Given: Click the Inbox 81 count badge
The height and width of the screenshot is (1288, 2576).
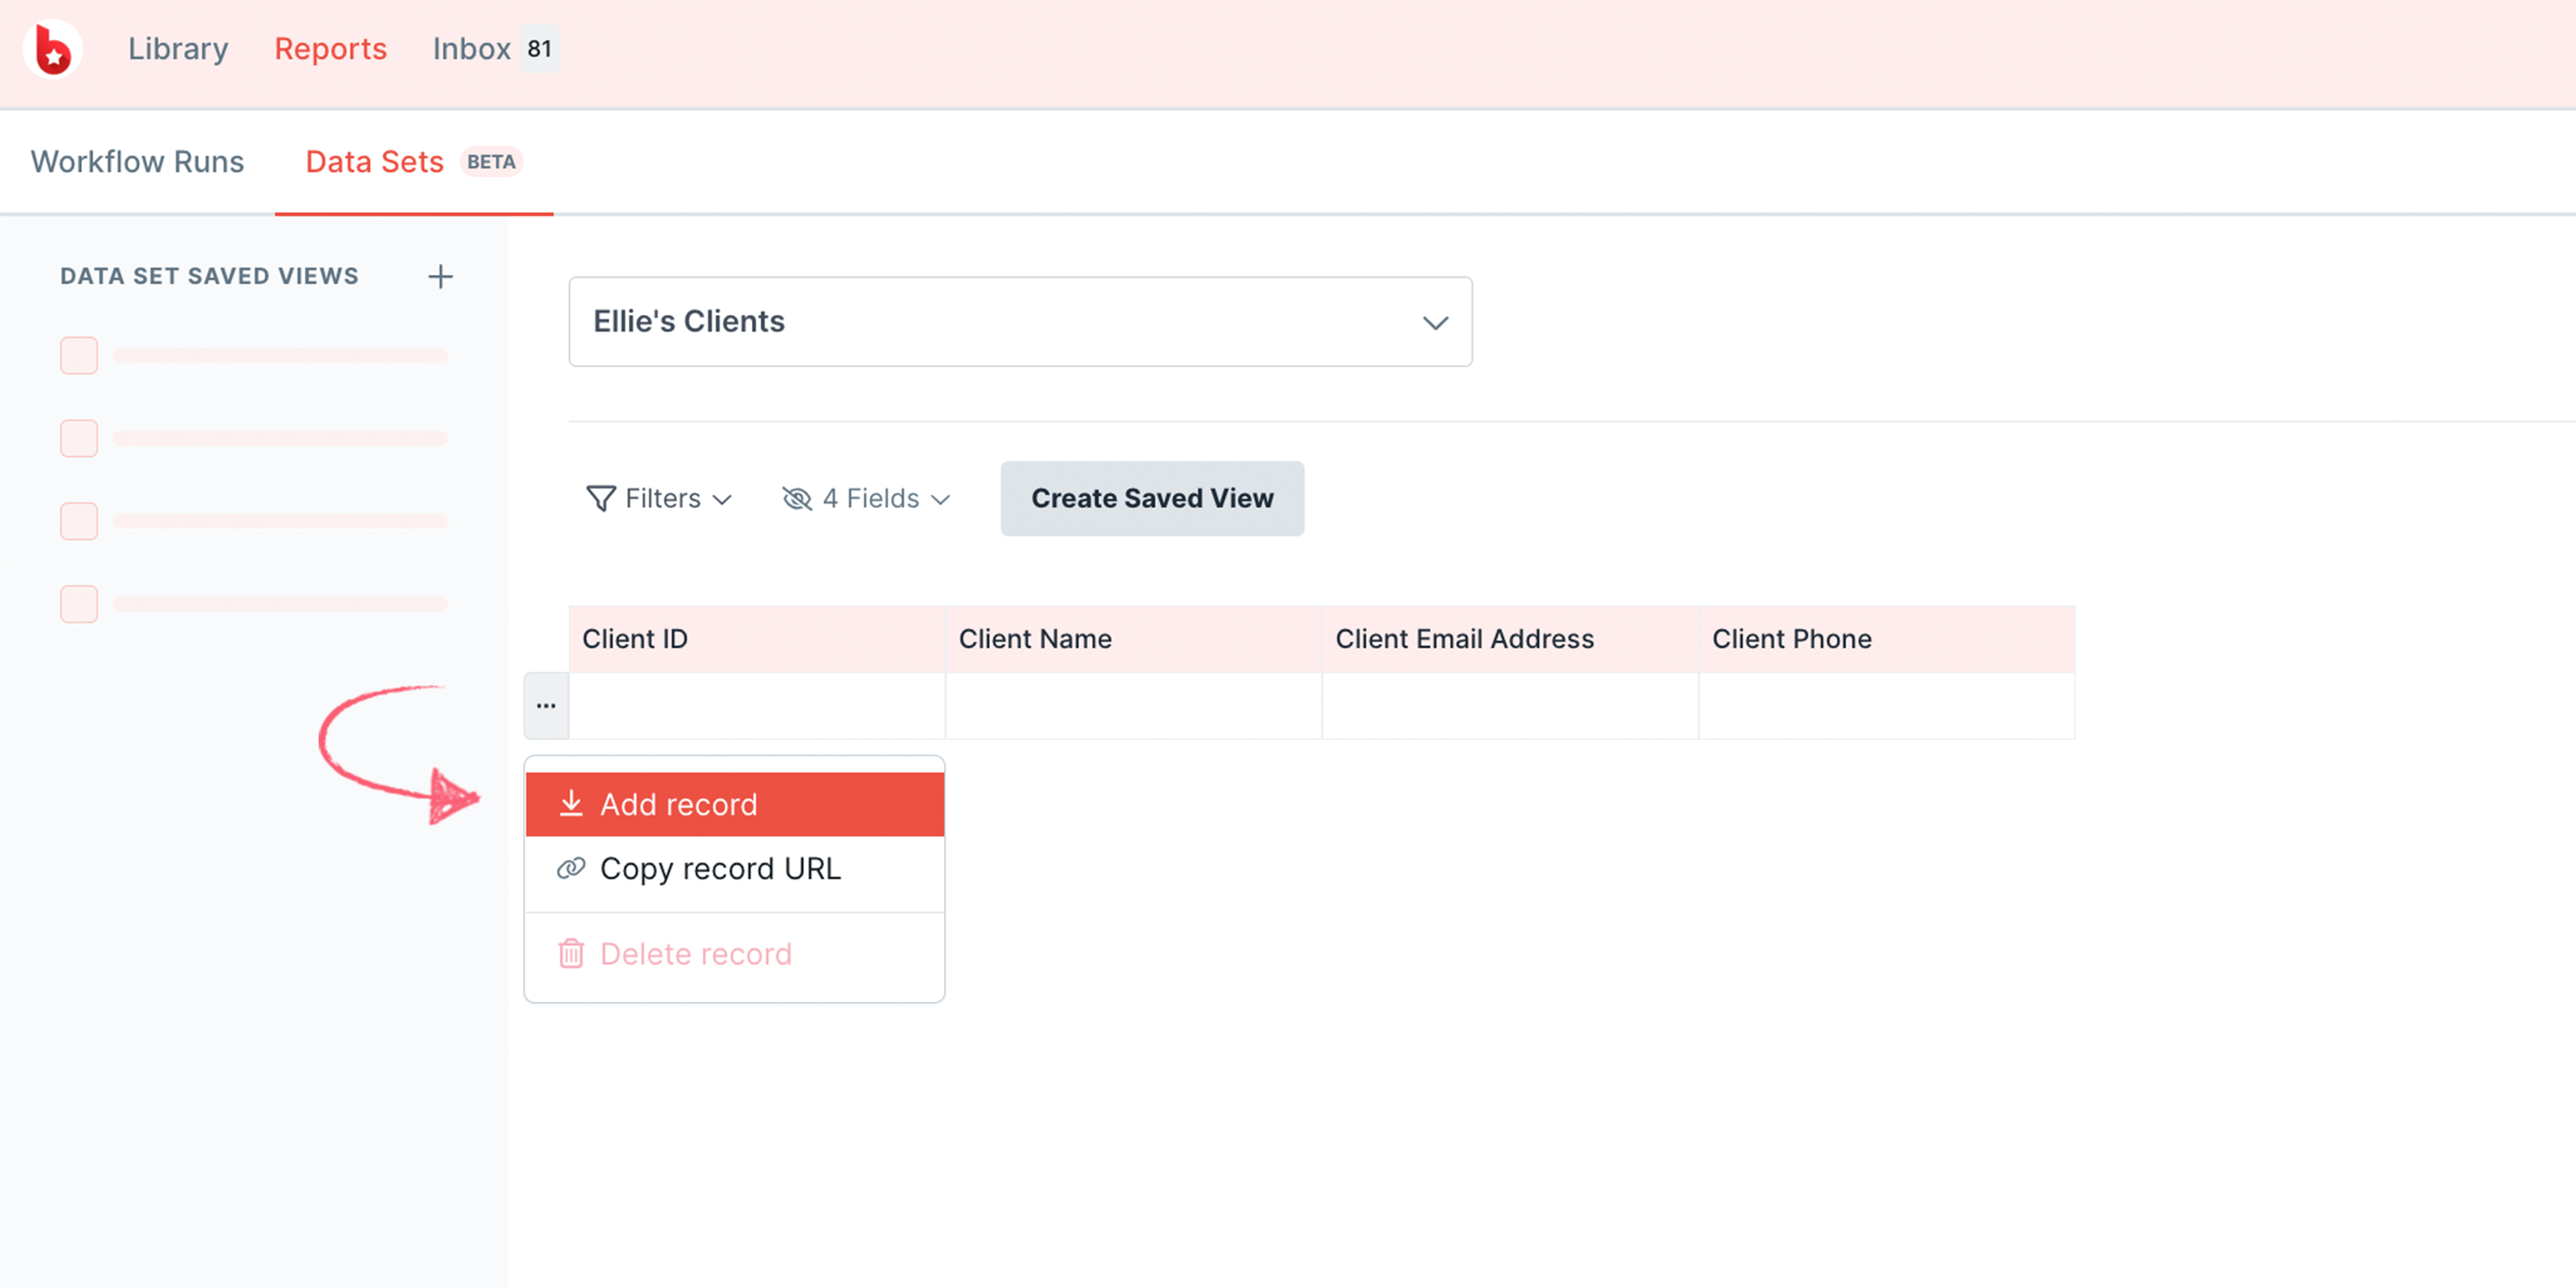Looking at the screenshot, I should [539, 49].
